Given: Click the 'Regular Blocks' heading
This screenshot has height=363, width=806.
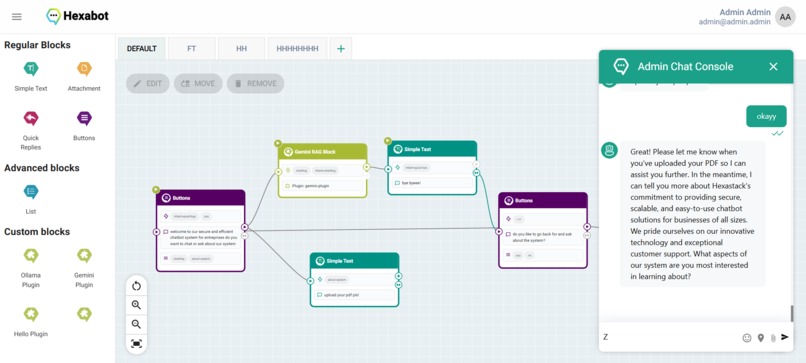Looking at the screenshot, I should click(38, 45).
